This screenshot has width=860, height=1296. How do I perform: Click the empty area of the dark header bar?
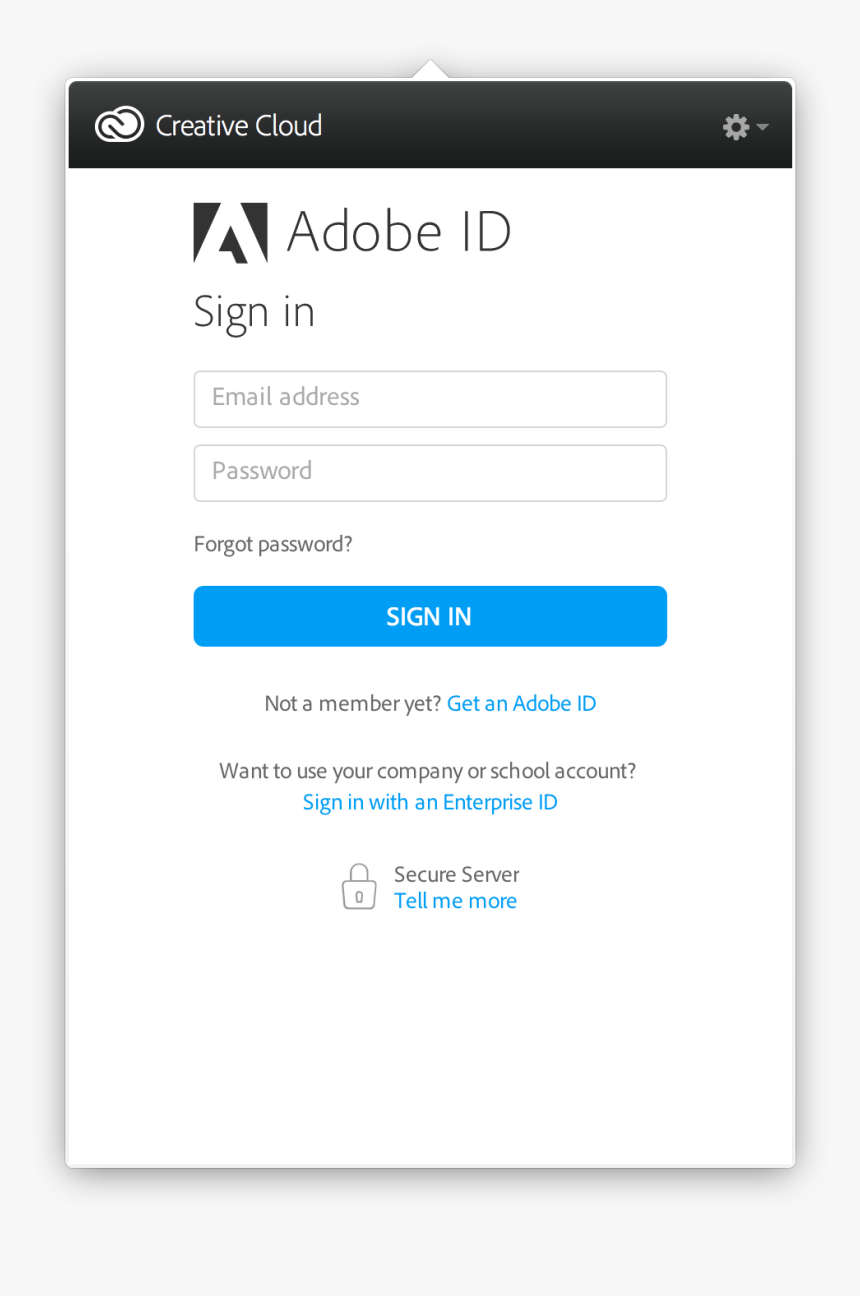[520, 126]
